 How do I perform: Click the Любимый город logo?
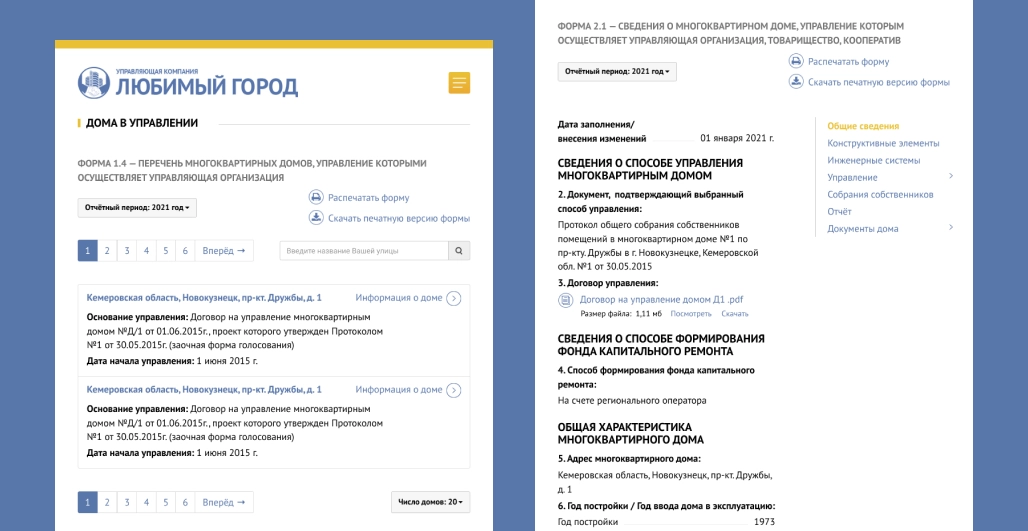click(x=188, y=83)
